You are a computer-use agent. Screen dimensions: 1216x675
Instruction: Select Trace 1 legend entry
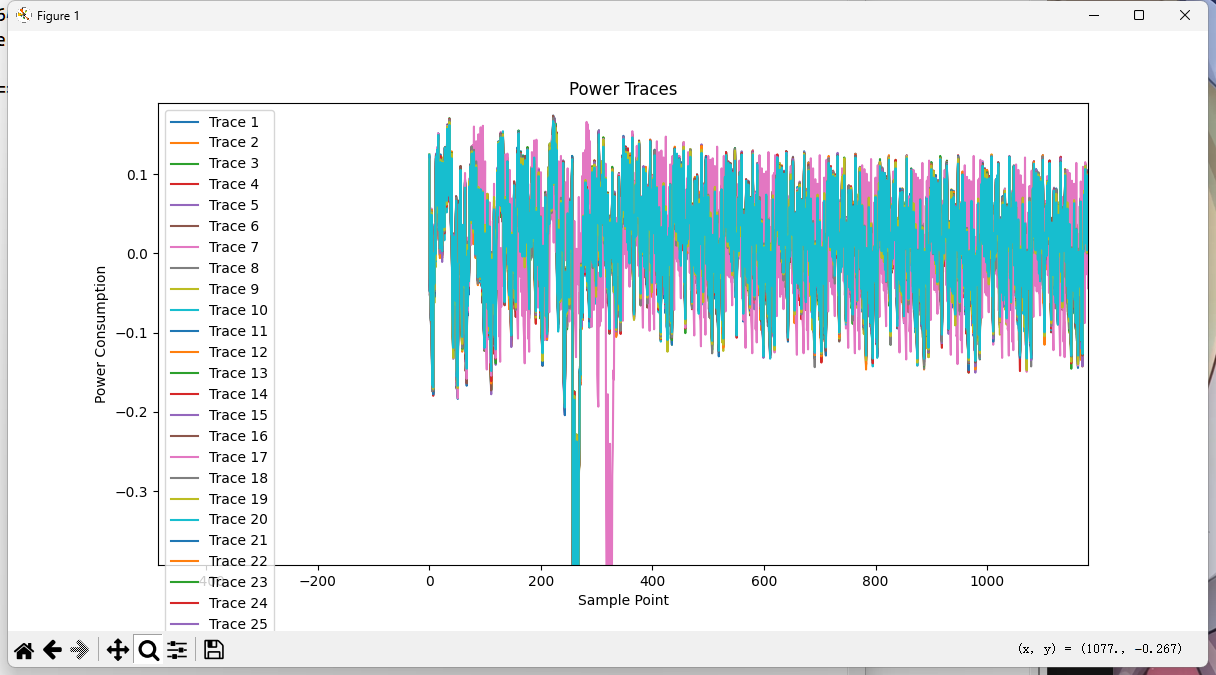(233, 122)
